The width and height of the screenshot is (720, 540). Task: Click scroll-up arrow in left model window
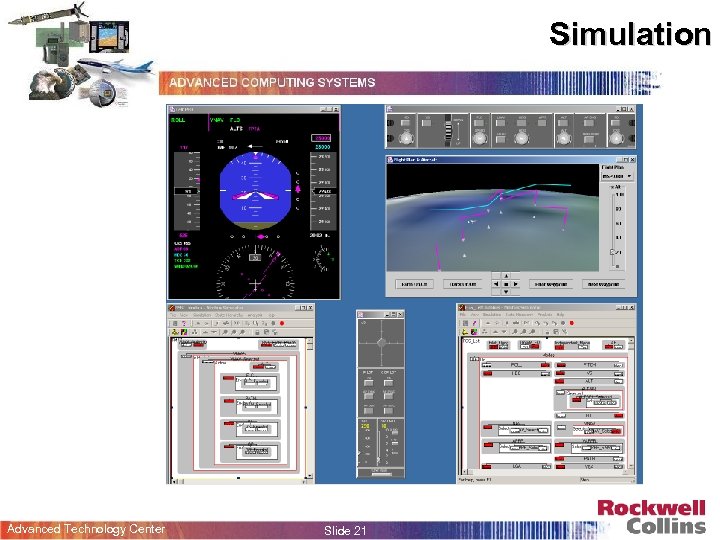pyautogui.click(x=309, y=341)
